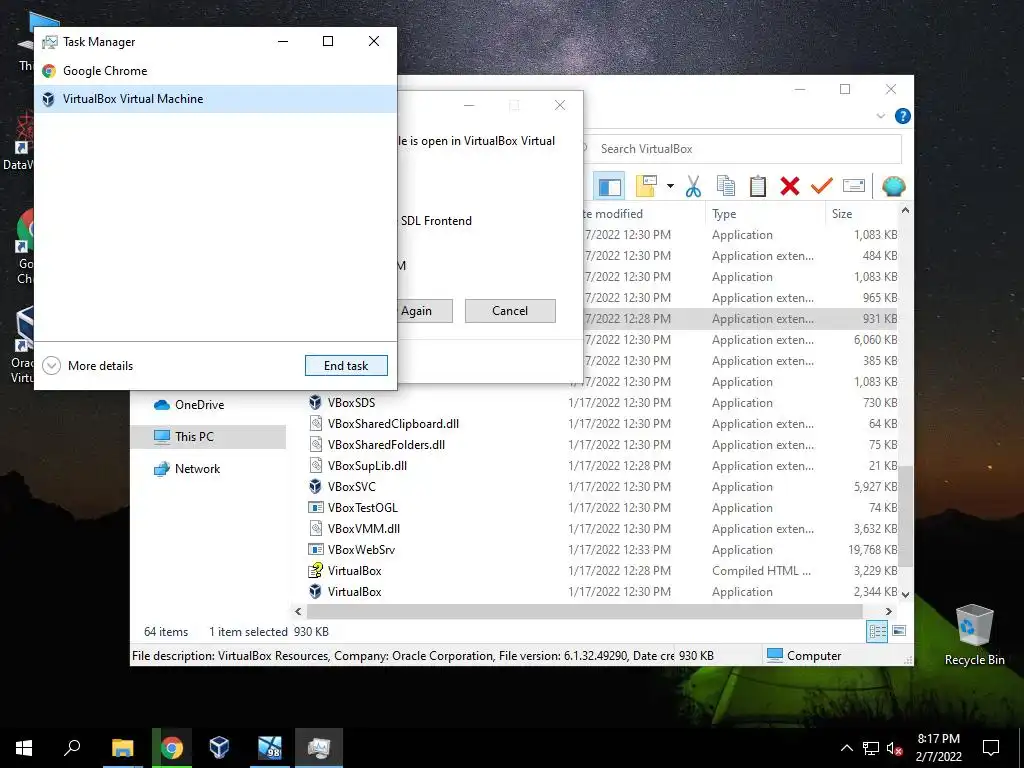Click the End task button
The height and width of the screenshot is (768, 1024).
point(346,366)
